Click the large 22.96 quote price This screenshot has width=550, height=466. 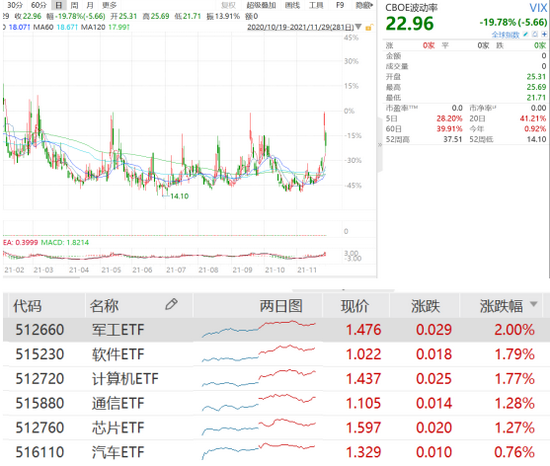(x=409, y=24)
